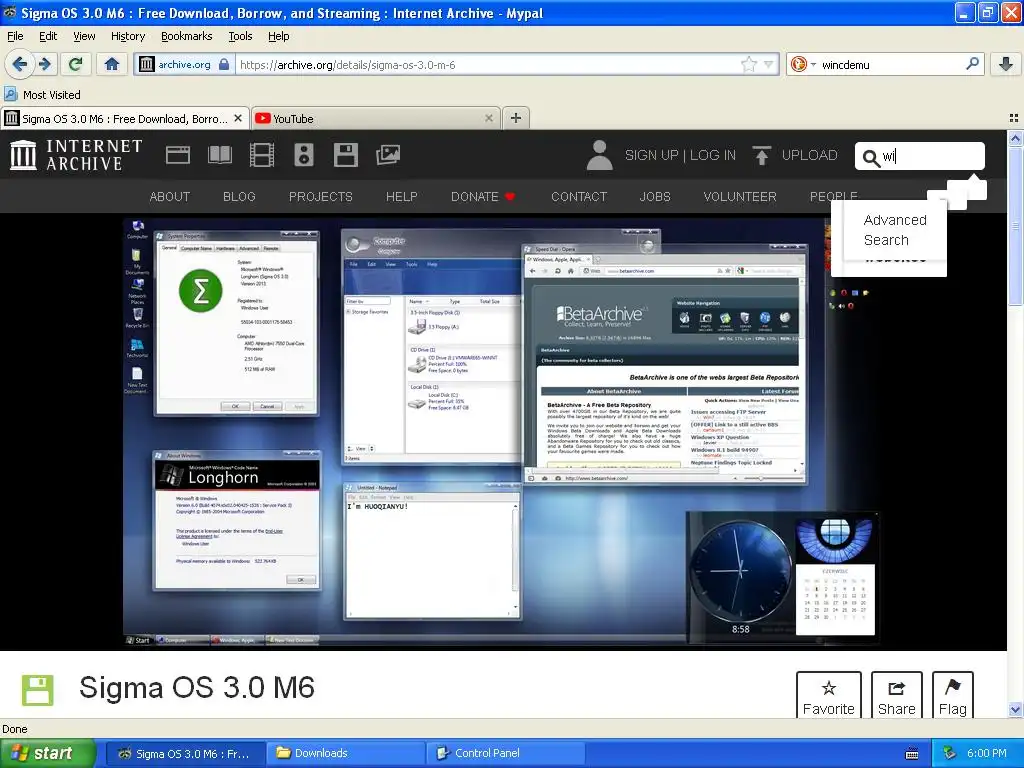Open the Edit menu
The image size is (1024, 768).
tap(48, 36)
